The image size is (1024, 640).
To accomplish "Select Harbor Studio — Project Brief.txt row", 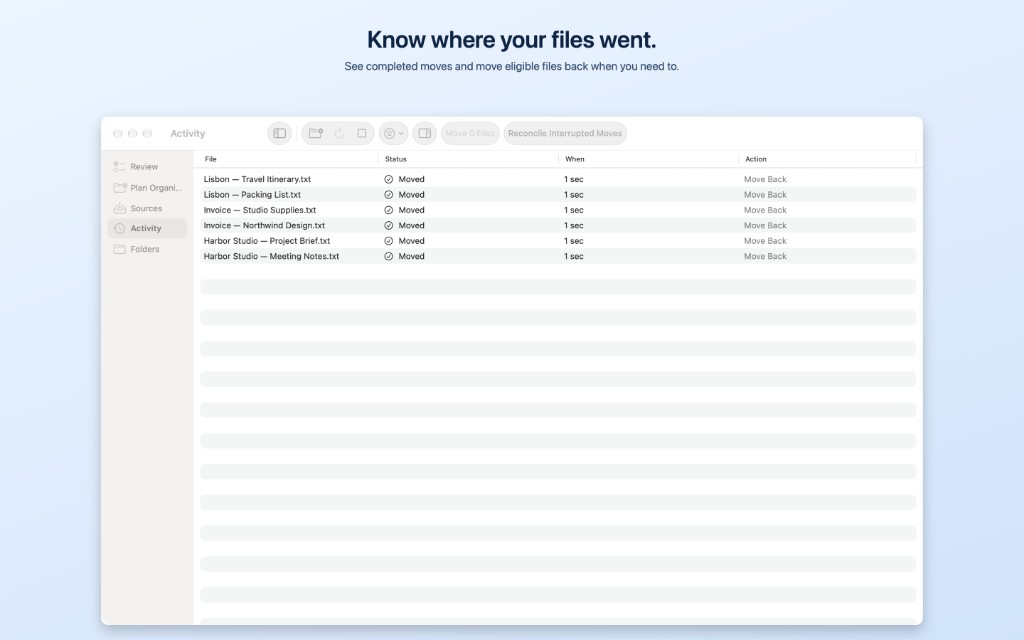I will click(558, 241).
